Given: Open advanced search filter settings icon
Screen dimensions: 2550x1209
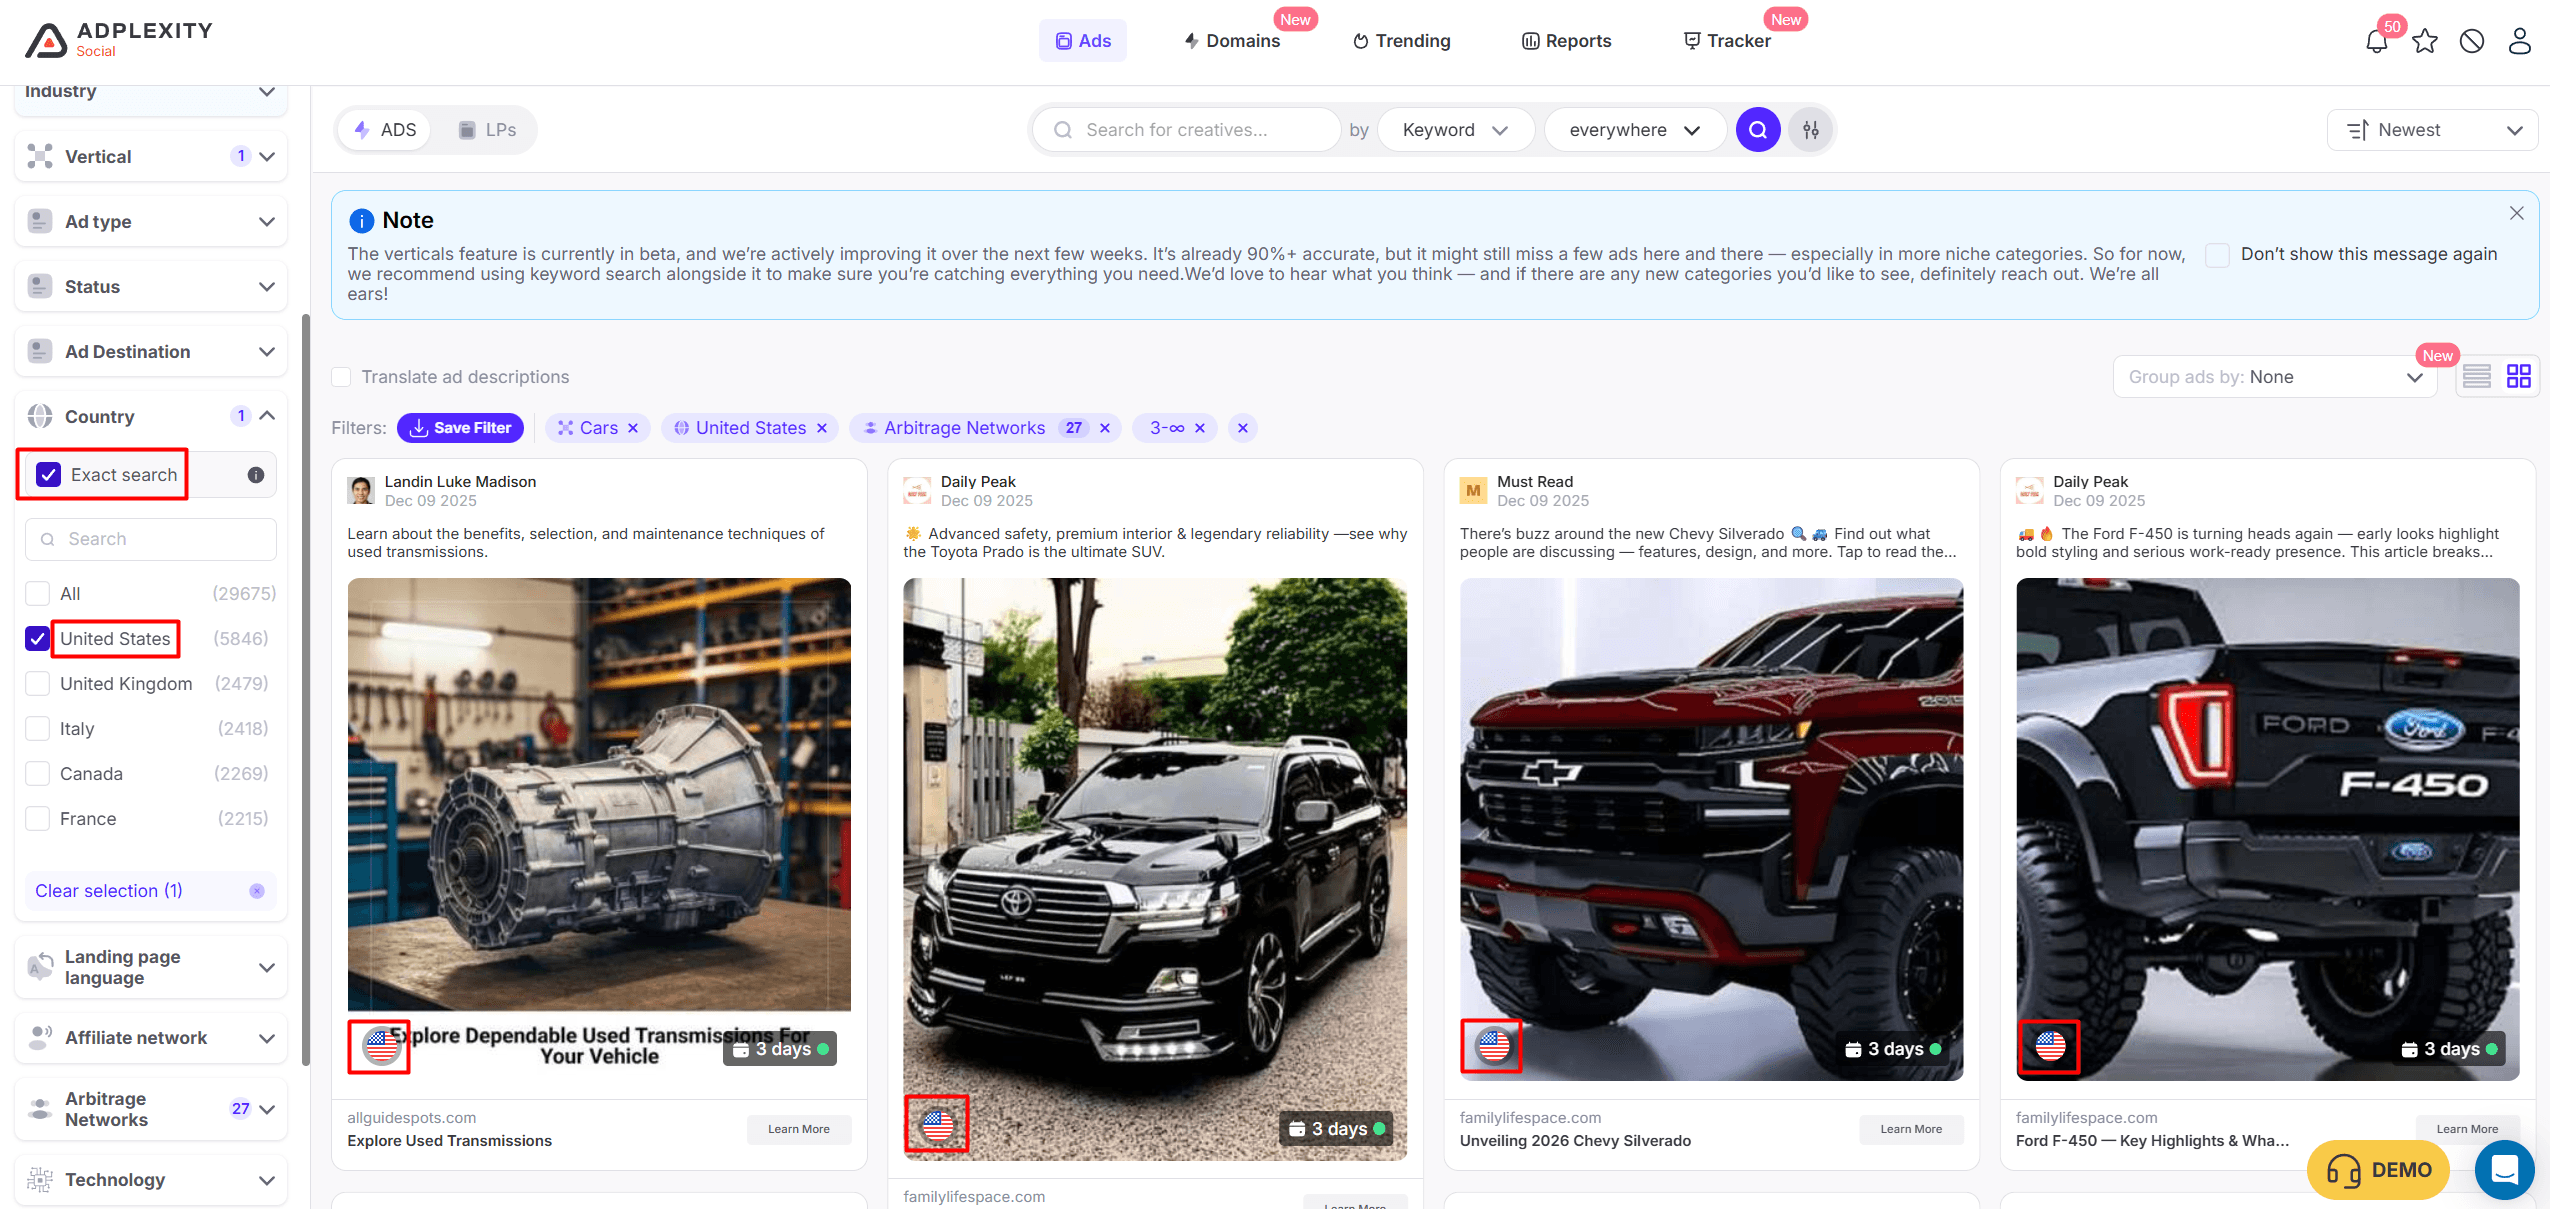Looking at the screenshot, I should pos(1811,130).
